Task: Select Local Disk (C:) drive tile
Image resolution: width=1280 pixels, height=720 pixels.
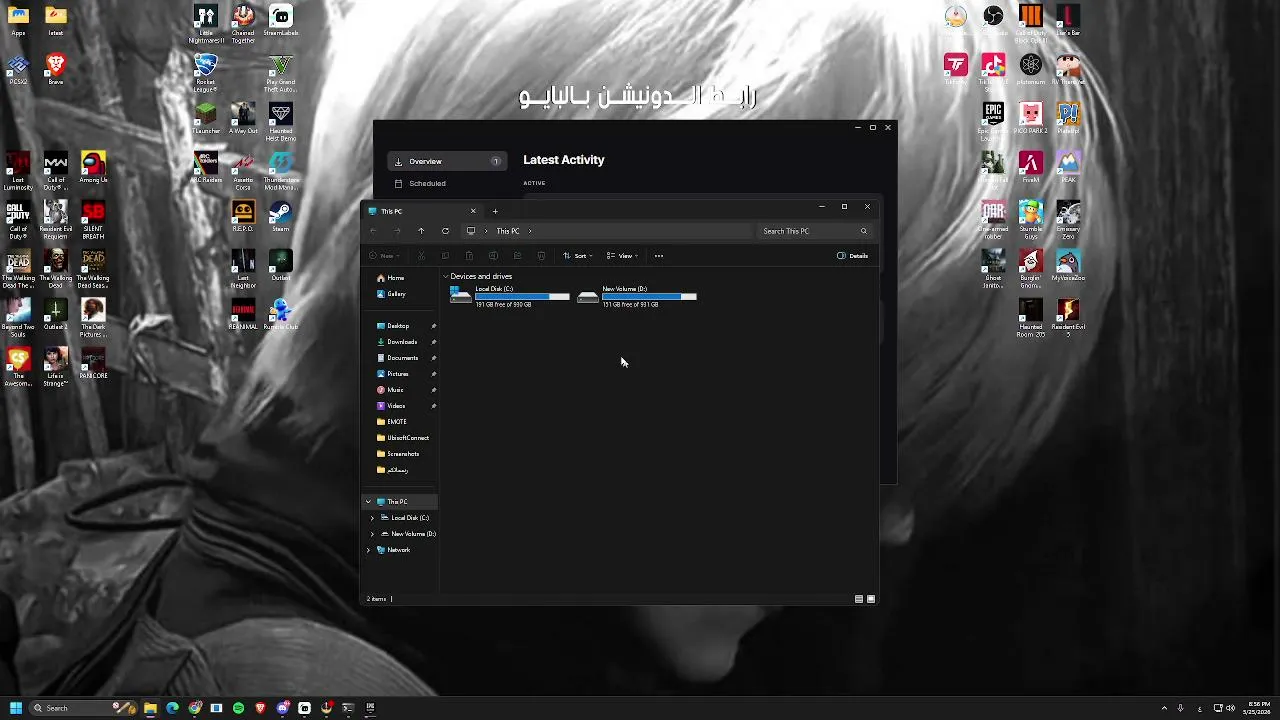Action: [x=510, y=296]
